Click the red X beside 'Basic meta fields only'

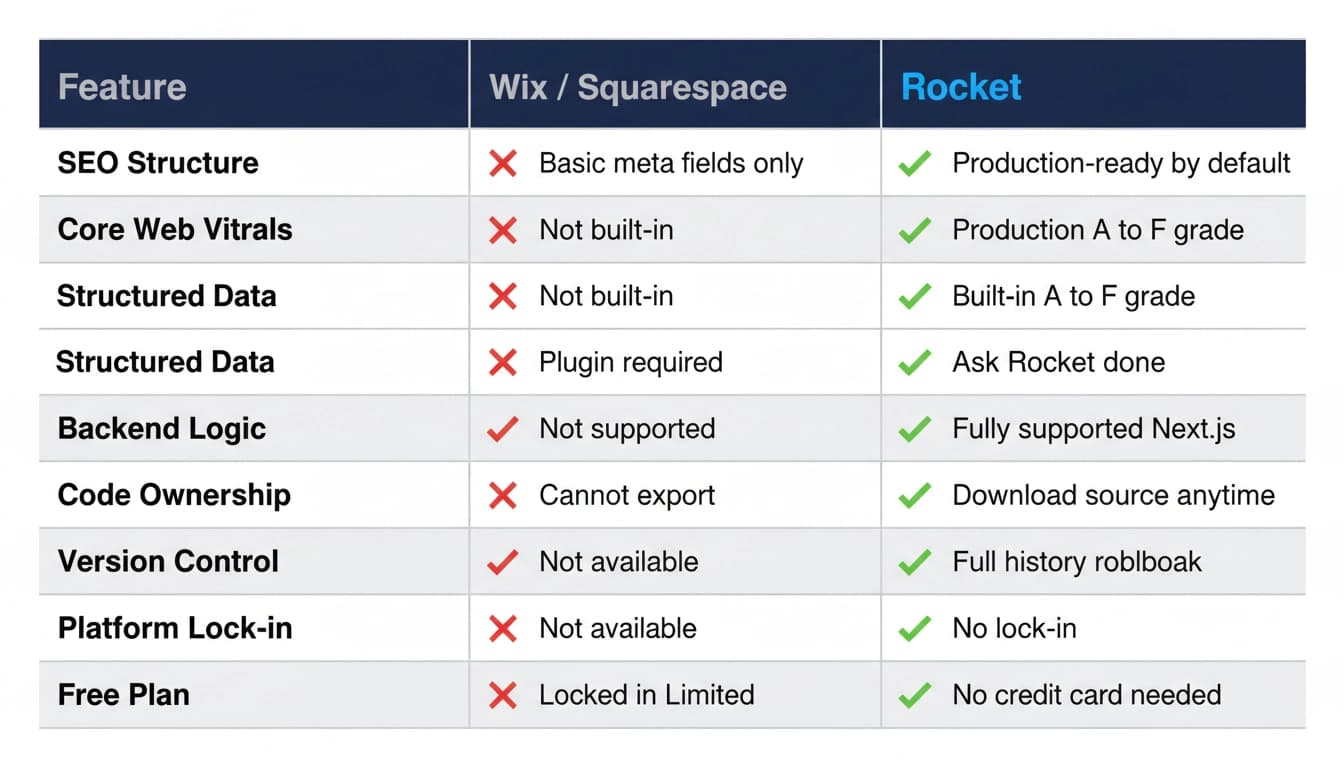(503, 164)
